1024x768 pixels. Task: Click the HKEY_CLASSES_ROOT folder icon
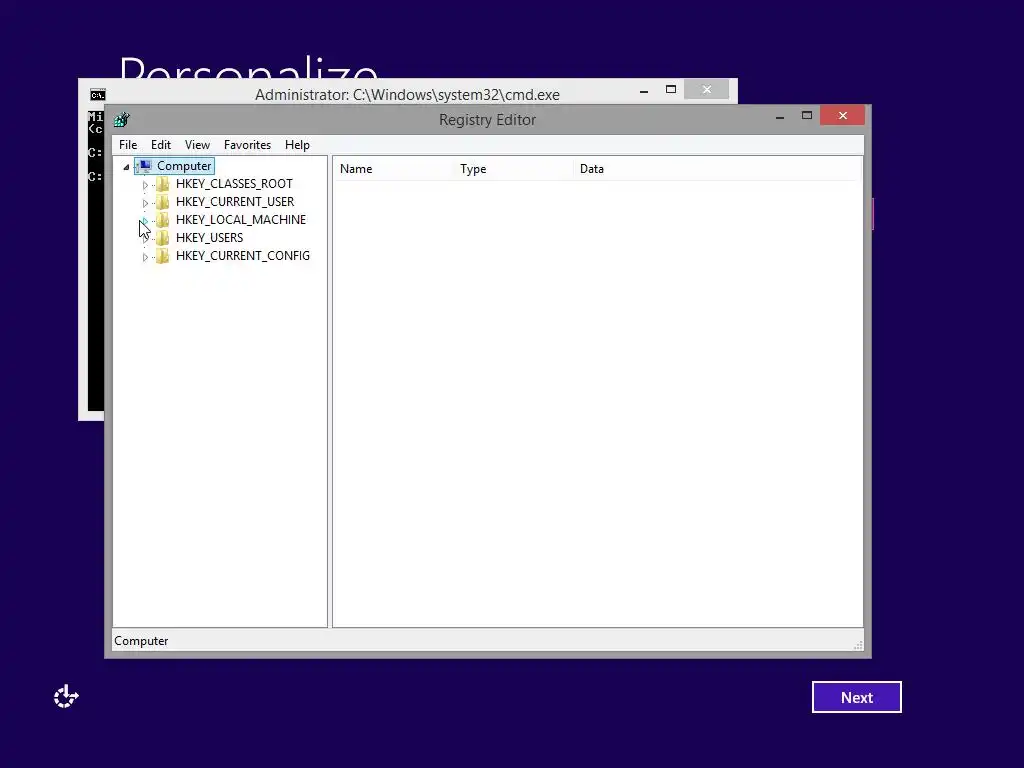pyautogui.click(x=162, y=184)
